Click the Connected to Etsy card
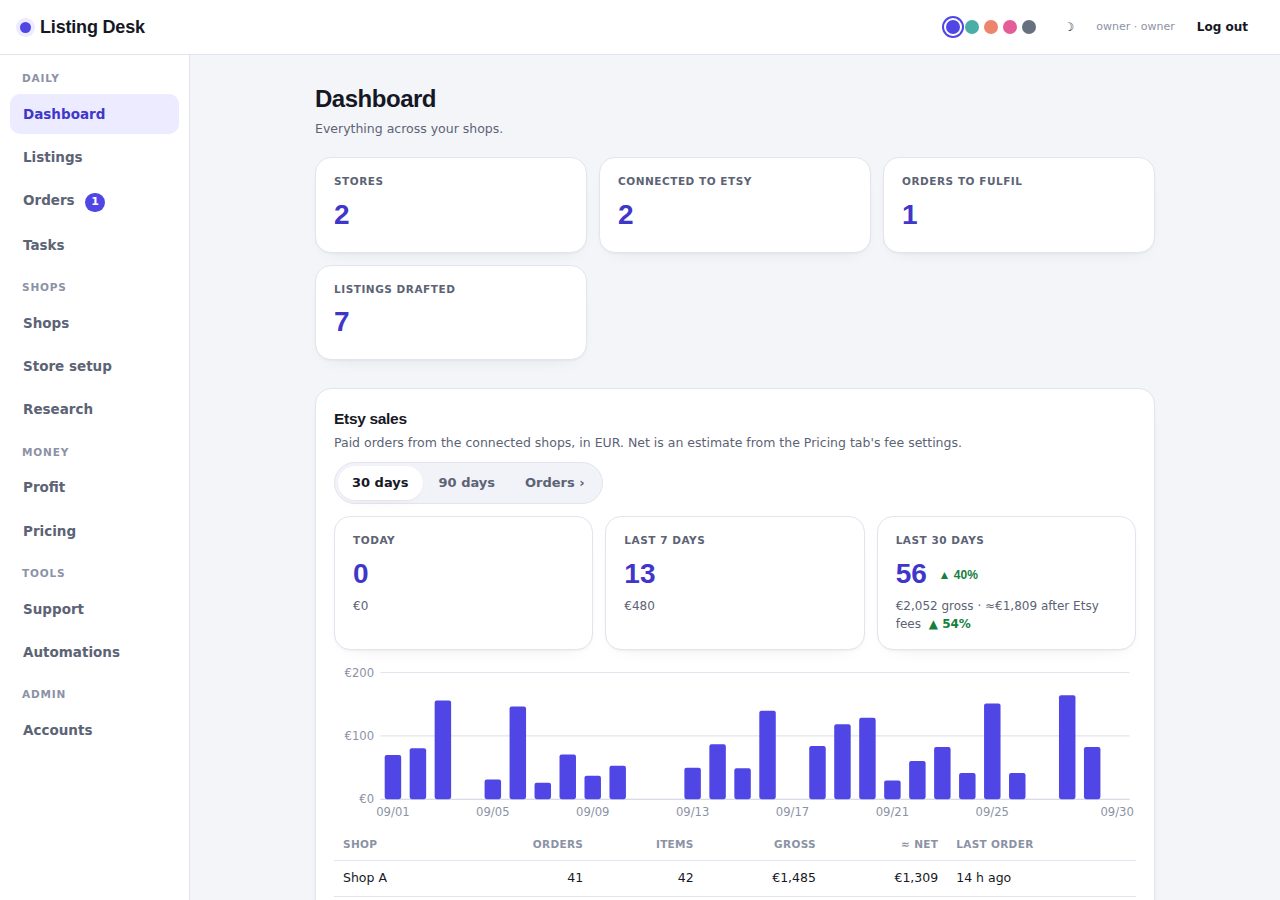 click(x=735, y=205)
